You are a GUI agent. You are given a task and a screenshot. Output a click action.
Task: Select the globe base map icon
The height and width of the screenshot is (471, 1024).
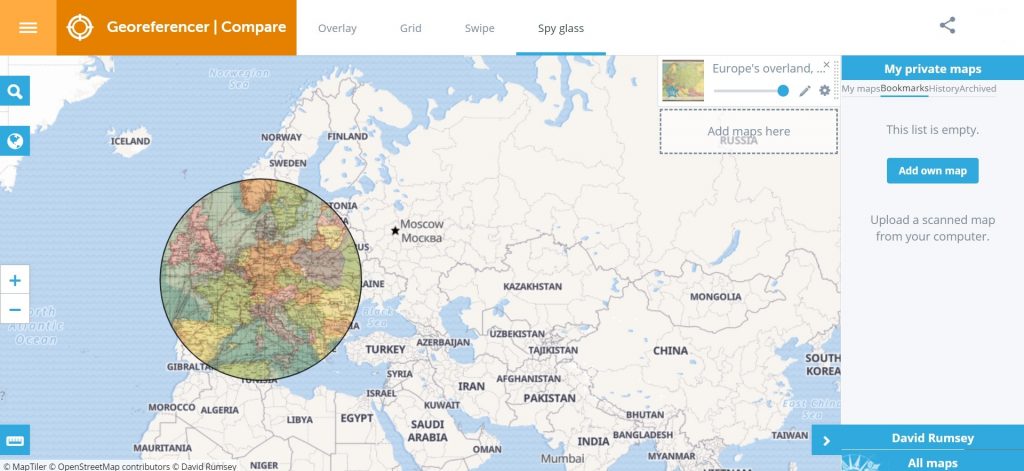pyautogui.click(x=14, y=140)
